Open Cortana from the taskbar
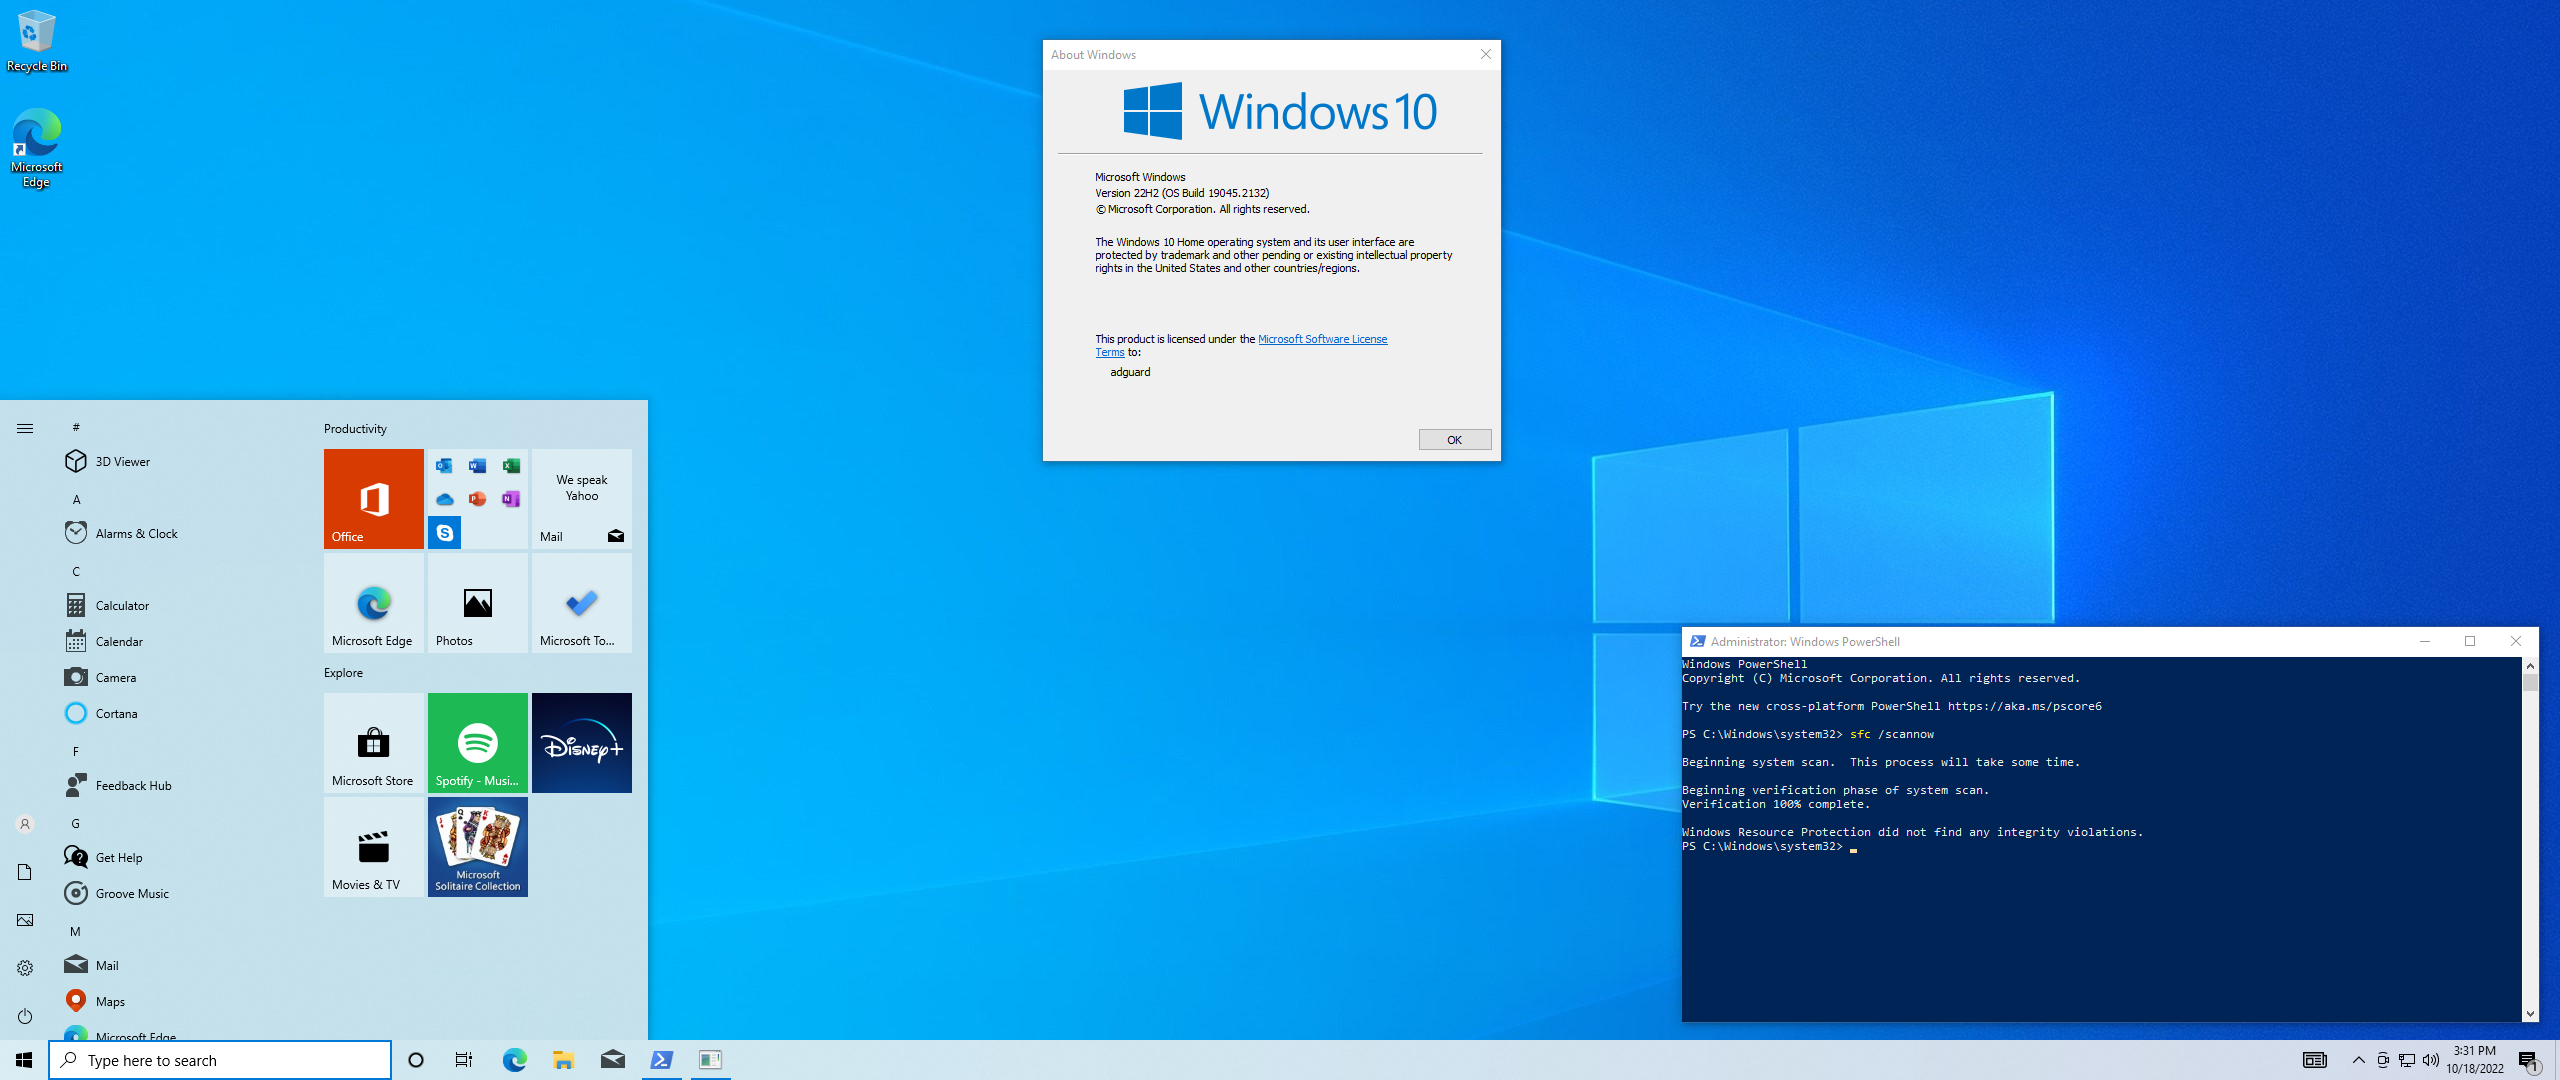2560x1080 pixels. pyautogui.click(x=416, y=1060)
